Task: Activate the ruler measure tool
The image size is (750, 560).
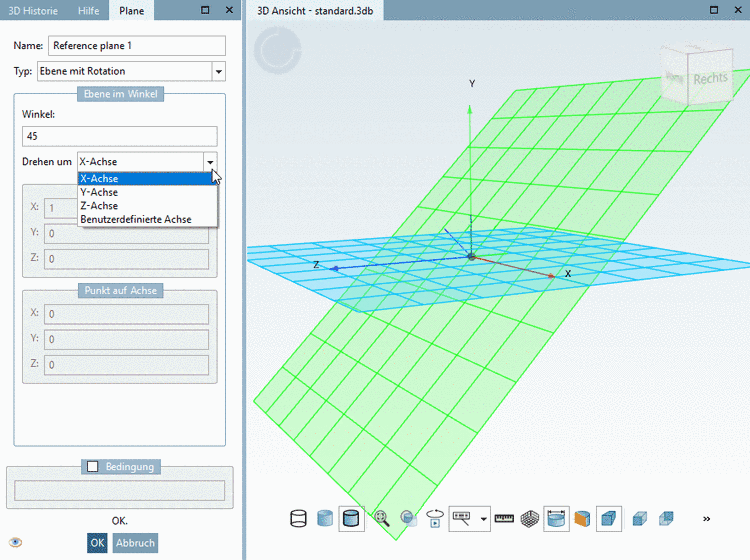Action: tap(504, 518)
